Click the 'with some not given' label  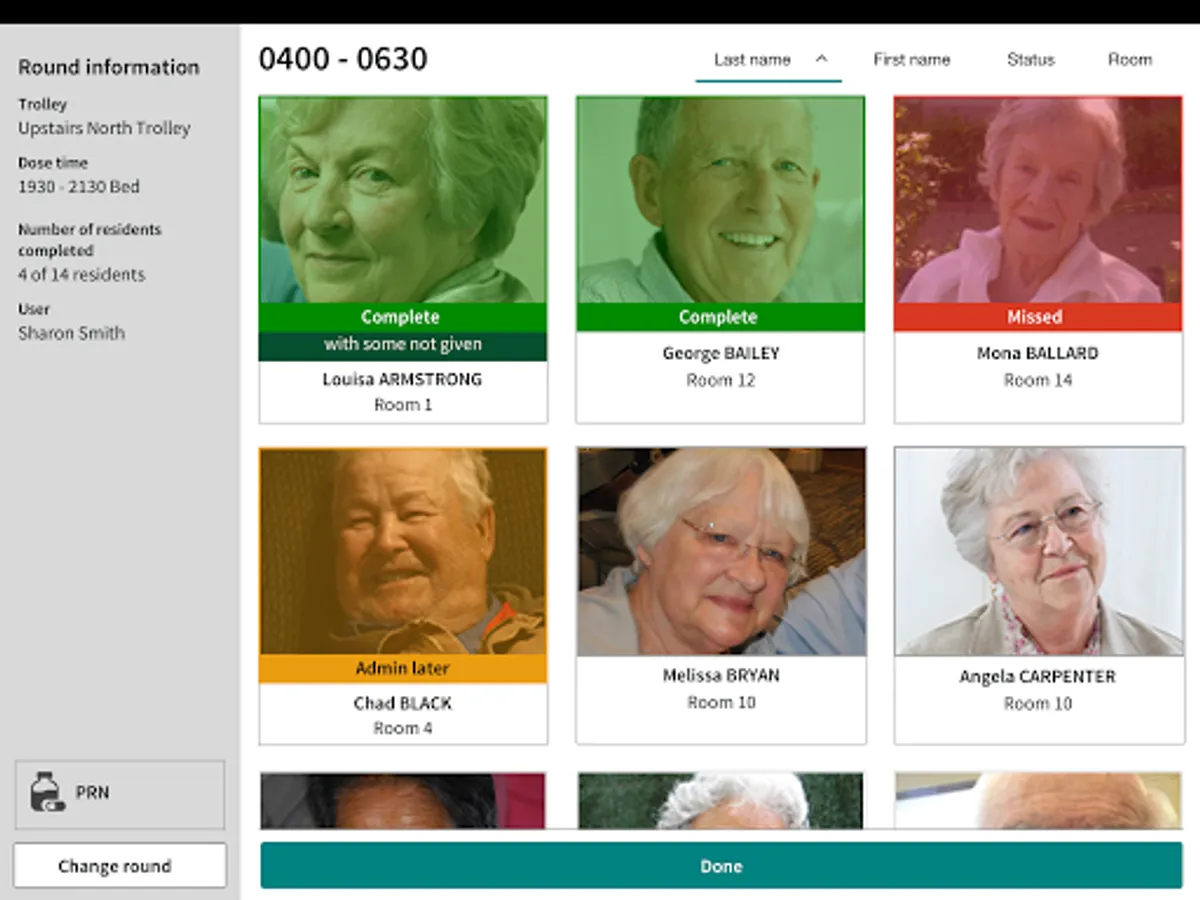(403, 345)
